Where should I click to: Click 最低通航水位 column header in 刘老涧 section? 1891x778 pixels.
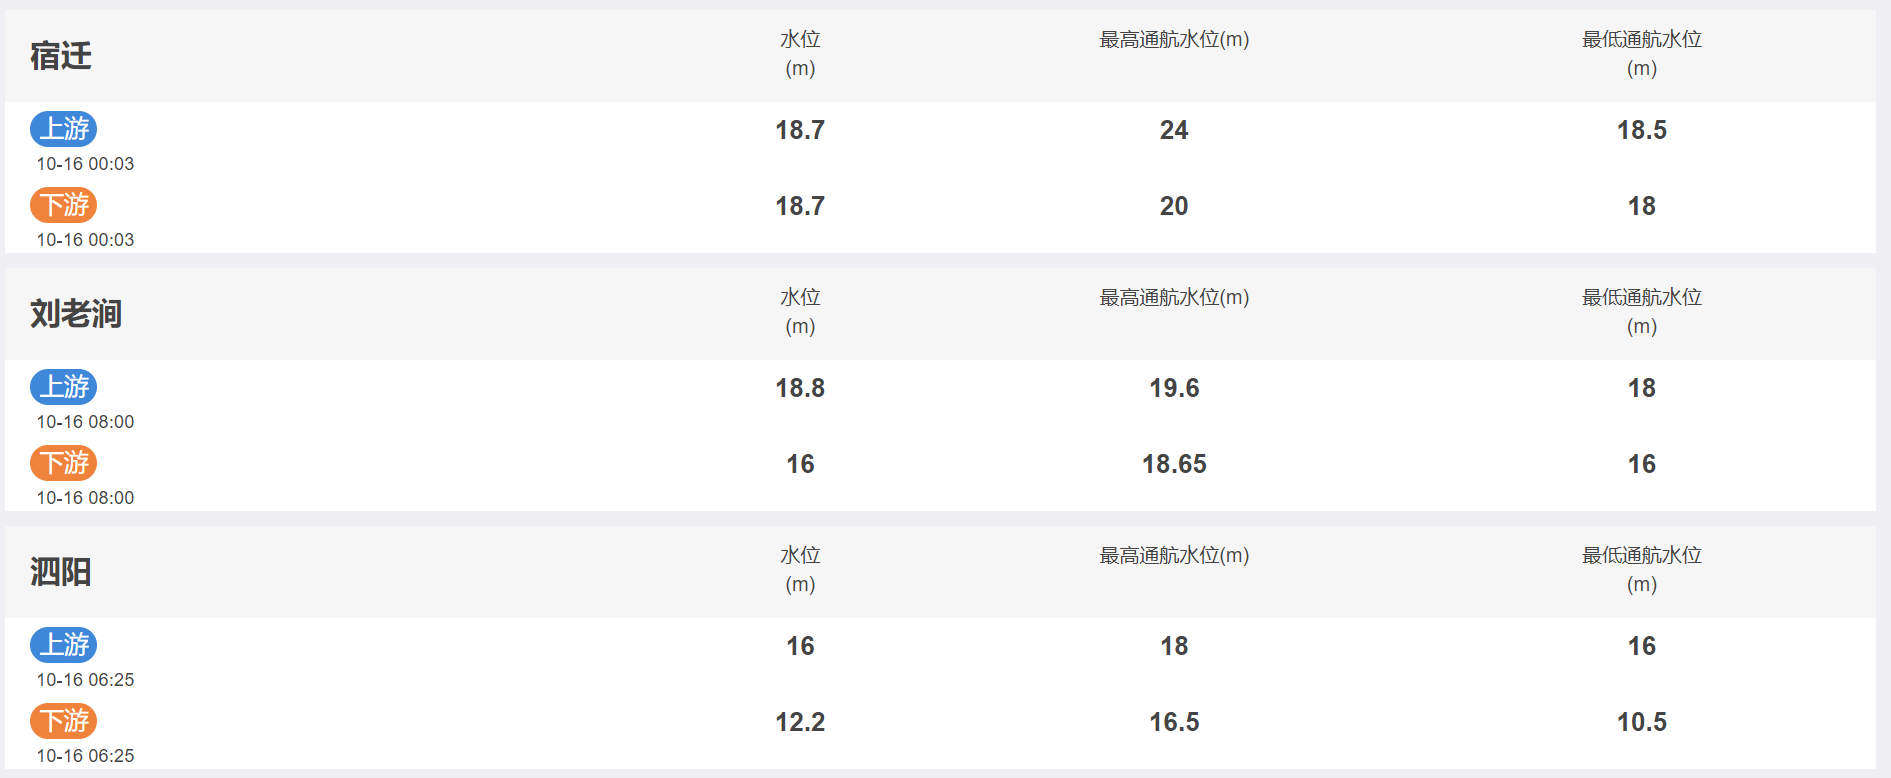[1642, 311]
